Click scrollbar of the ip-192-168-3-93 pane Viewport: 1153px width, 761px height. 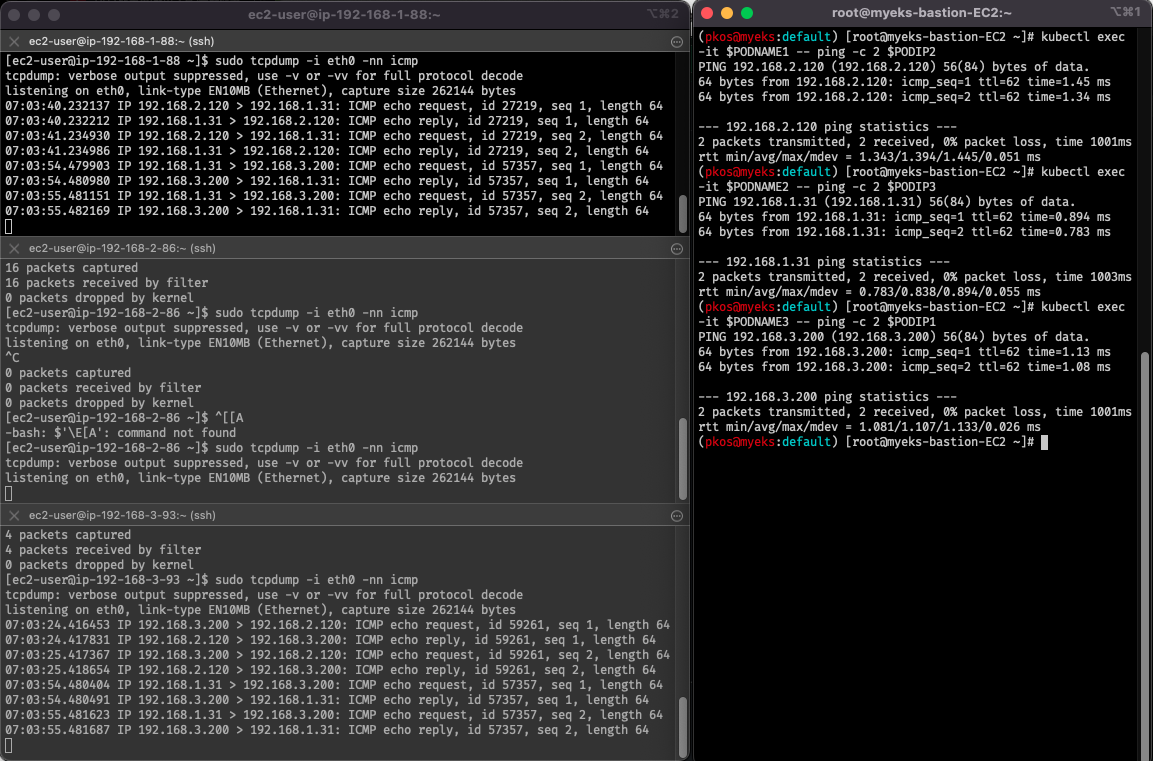pyautogui.click(x=683, y=727)
